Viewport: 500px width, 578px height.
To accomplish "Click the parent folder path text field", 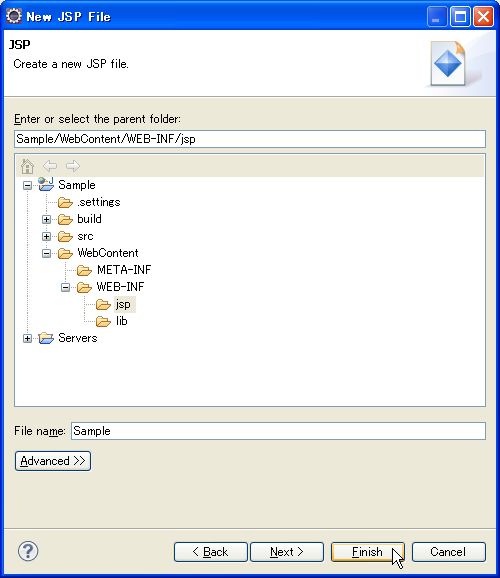I will tap(250, 139).
